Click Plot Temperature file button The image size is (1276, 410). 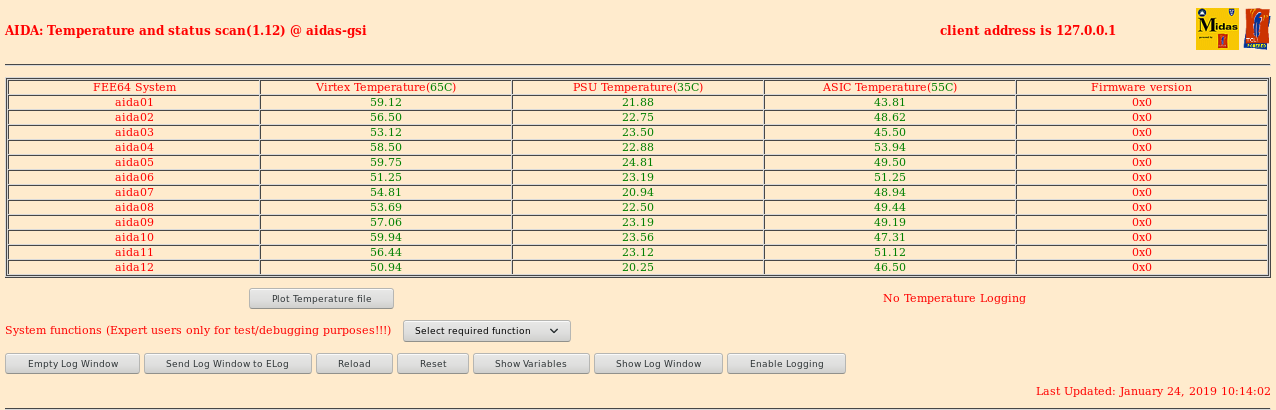tap(321, 299)
